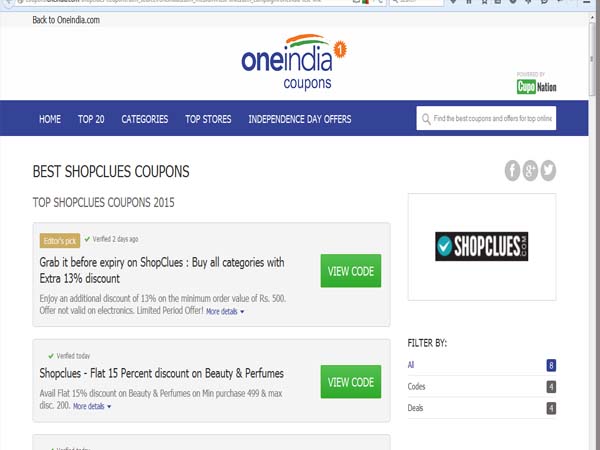Screen dimensions: 600x450
Task: Click the Facebook share icon
Action: [514, 170]
